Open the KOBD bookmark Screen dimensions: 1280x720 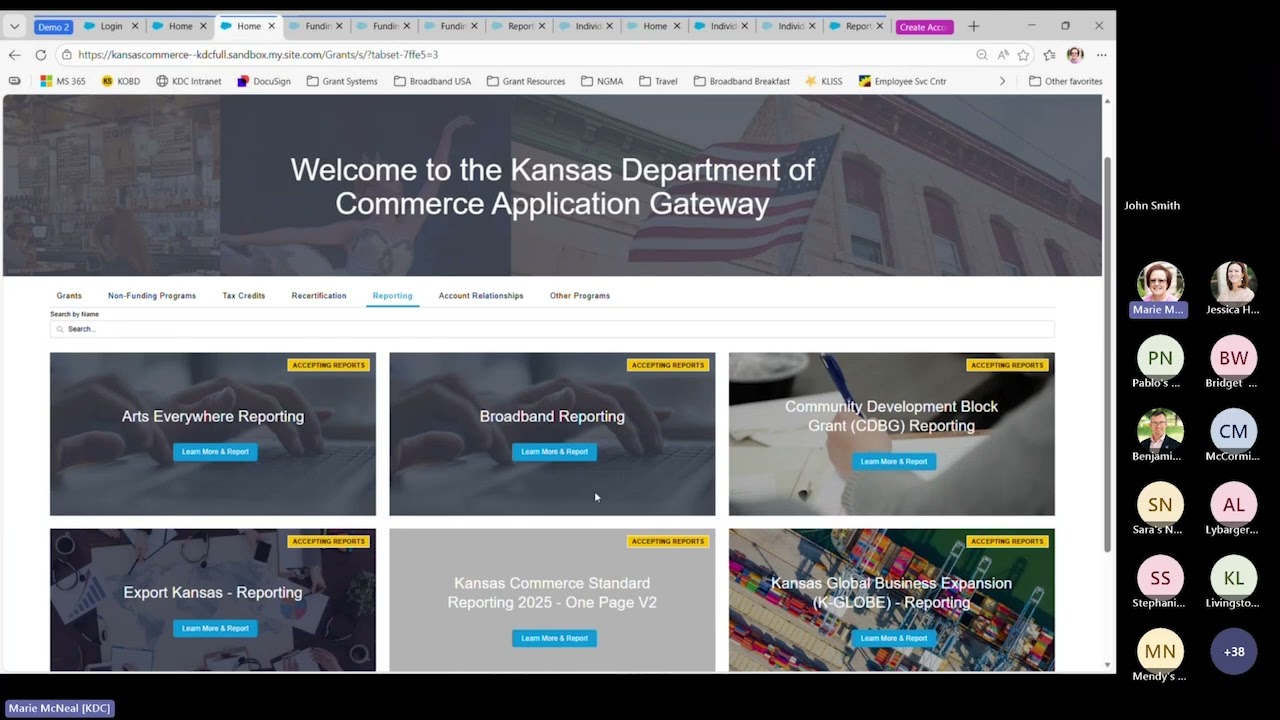click(x=121, y=81)
